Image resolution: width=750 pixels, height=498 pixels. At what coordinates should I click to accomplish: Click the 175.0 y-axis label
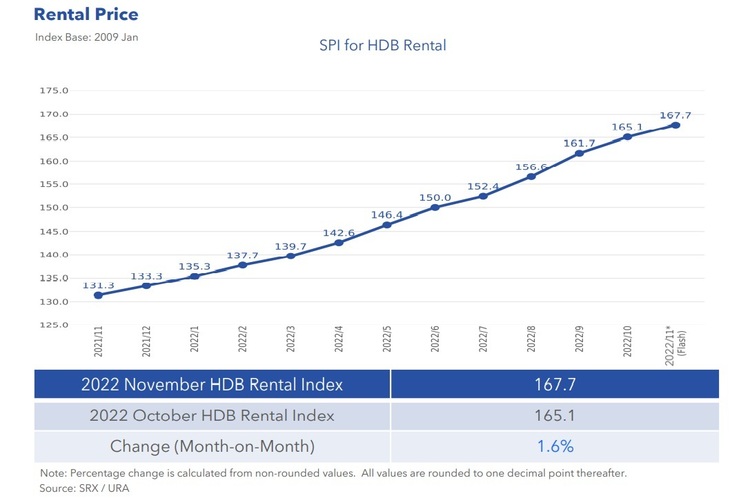click(x=54, y=90)
